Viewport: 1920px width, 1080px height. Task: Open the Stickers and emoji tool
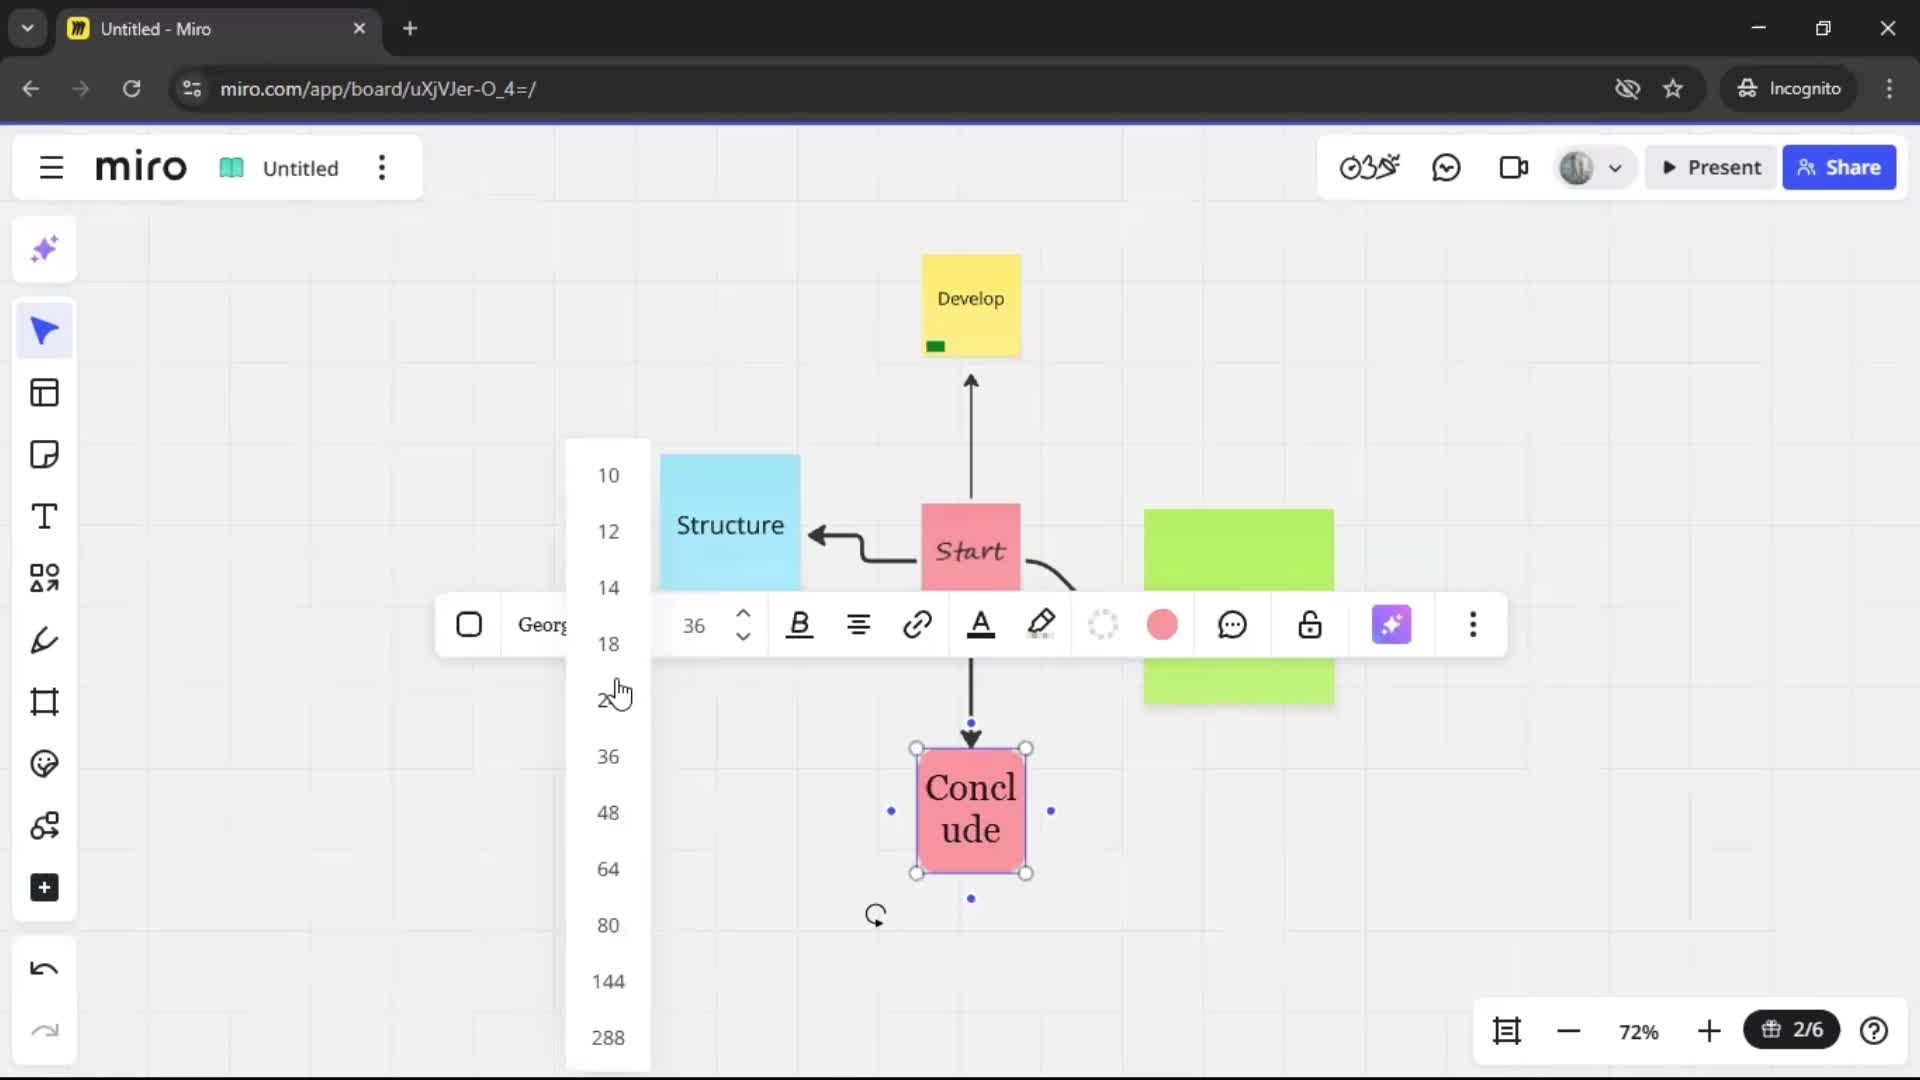pos(44,764)
